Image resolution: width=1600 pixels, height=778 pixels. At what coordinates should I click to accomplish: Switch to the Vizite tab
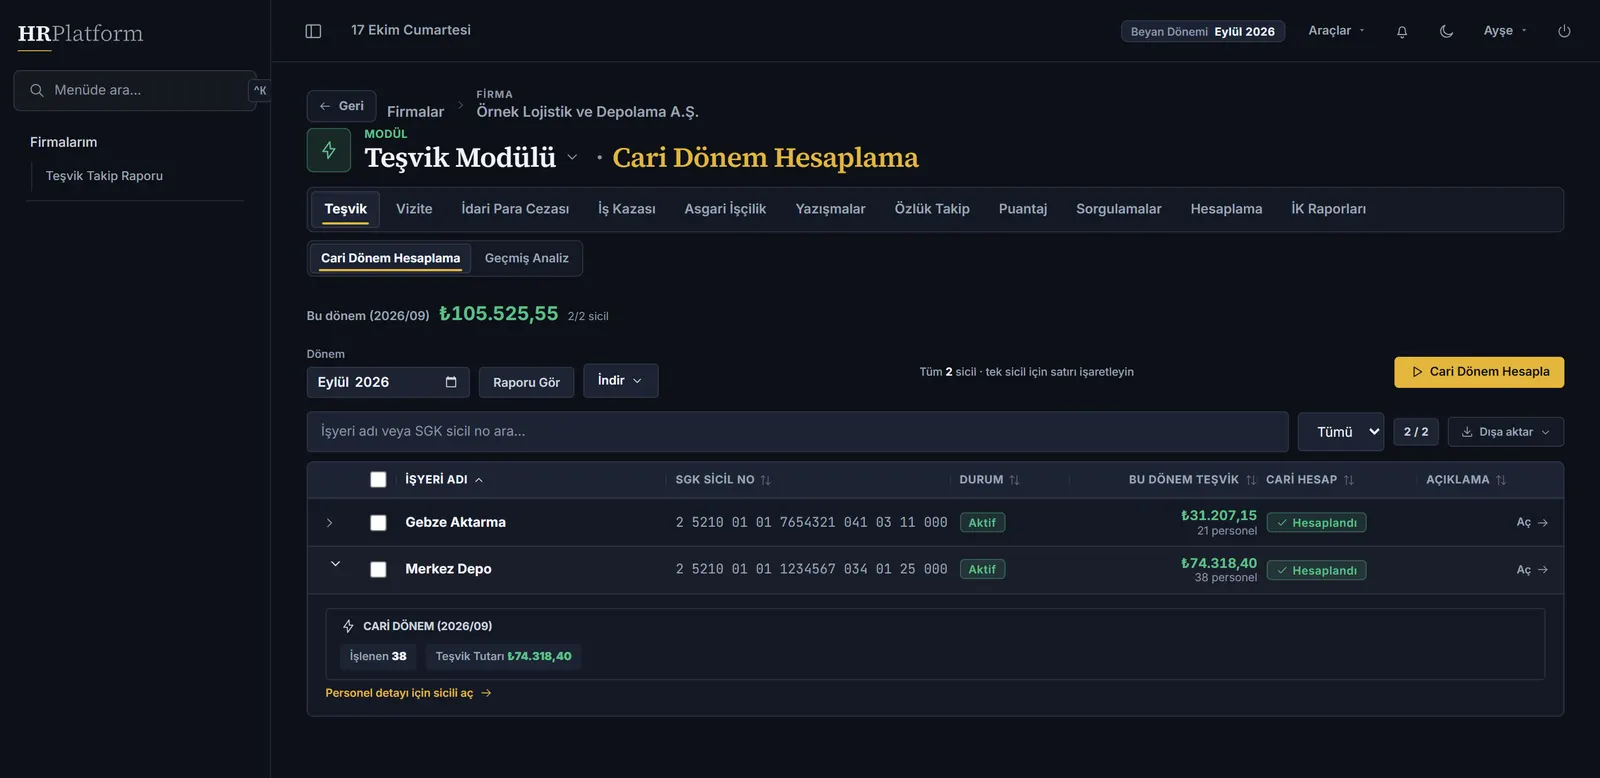[x=414, y=209]
